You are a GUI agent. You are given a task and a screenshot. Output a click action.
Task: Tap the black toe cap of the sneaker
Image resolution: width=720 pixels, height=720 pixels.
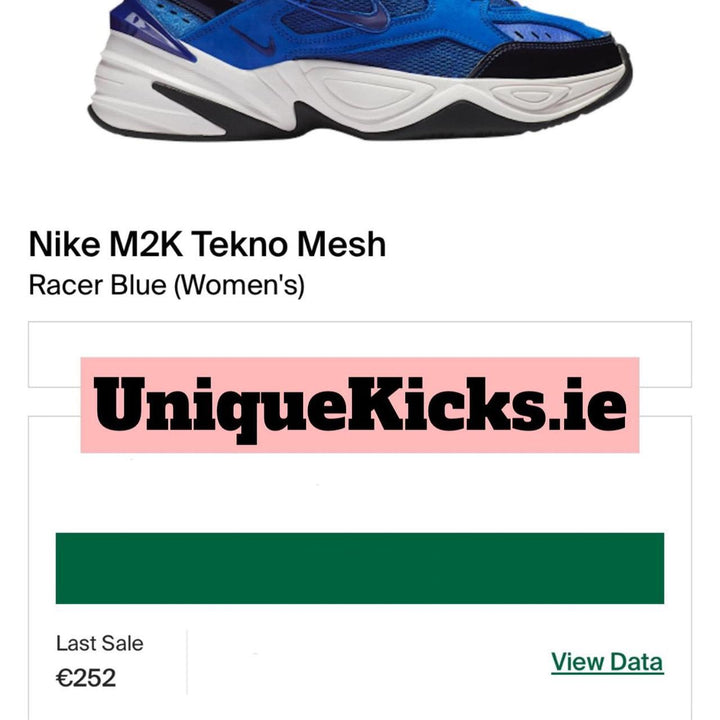point(551,57)
